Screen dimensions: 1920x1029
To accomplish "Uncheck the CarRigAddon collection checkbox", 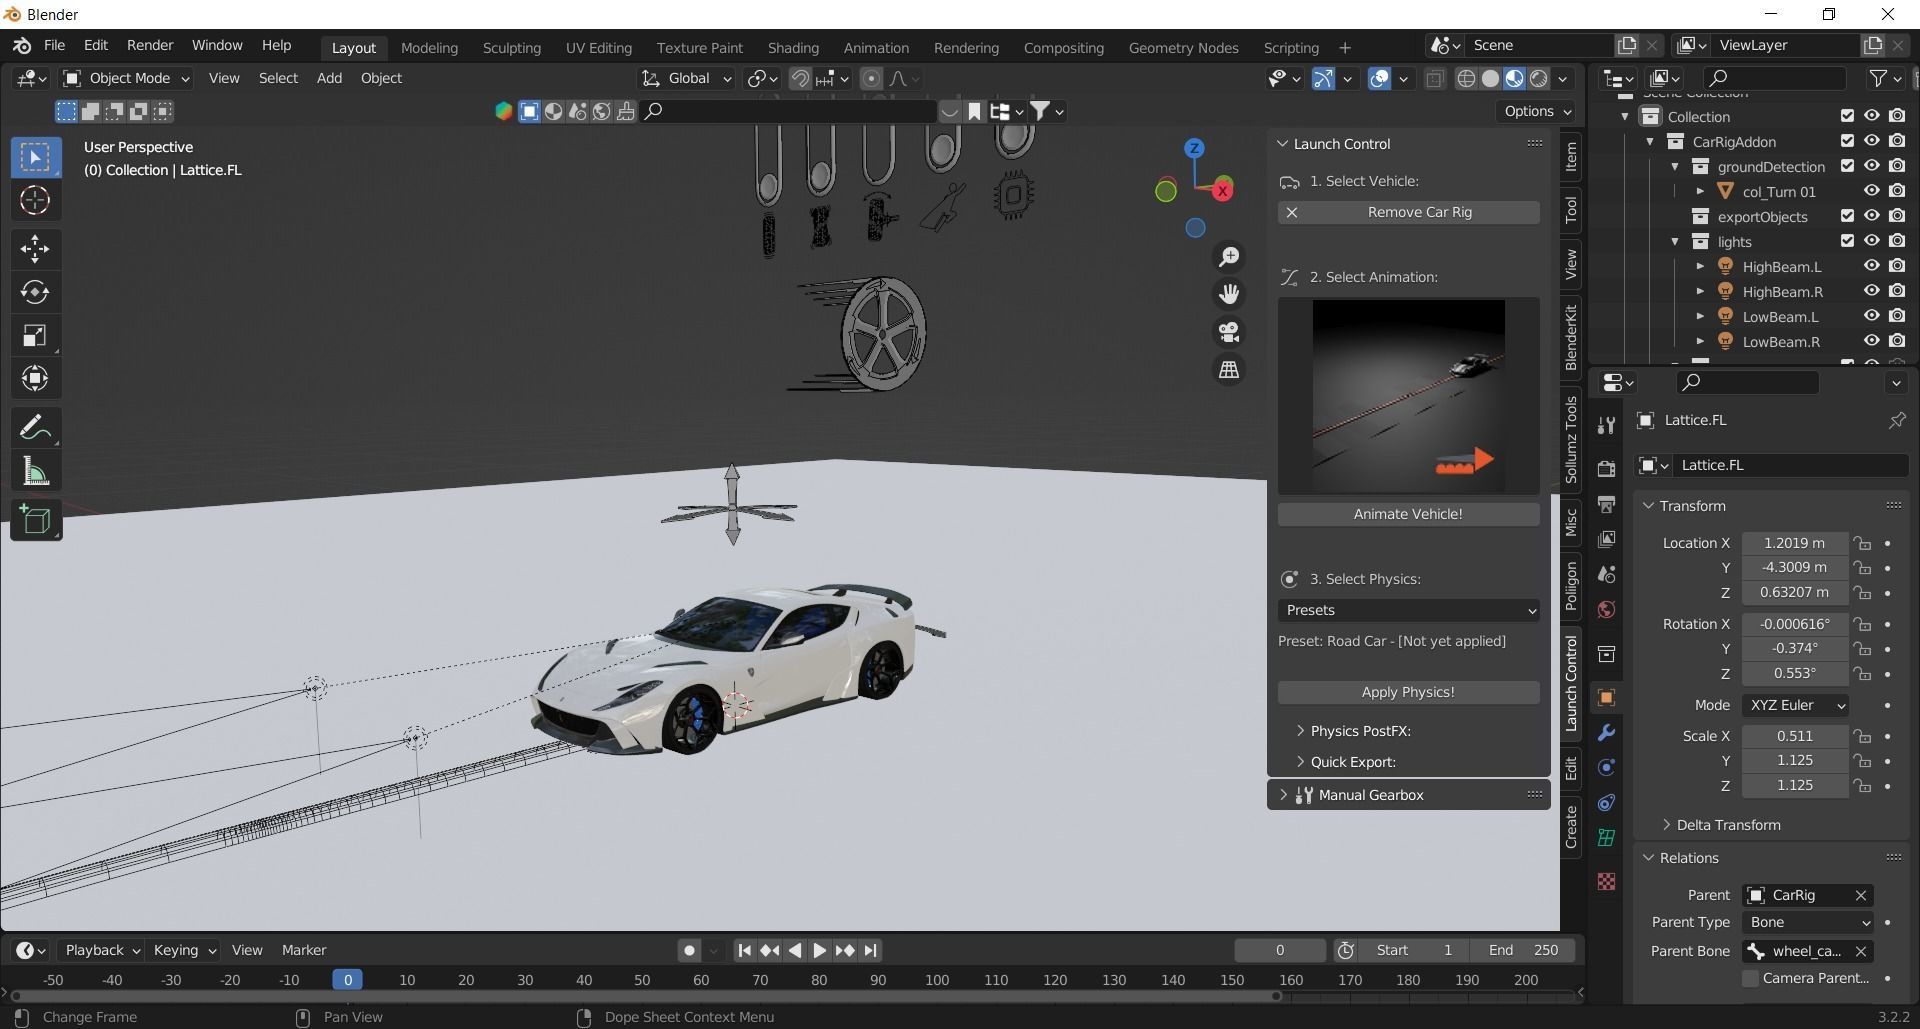I will tap(1847, 142).
